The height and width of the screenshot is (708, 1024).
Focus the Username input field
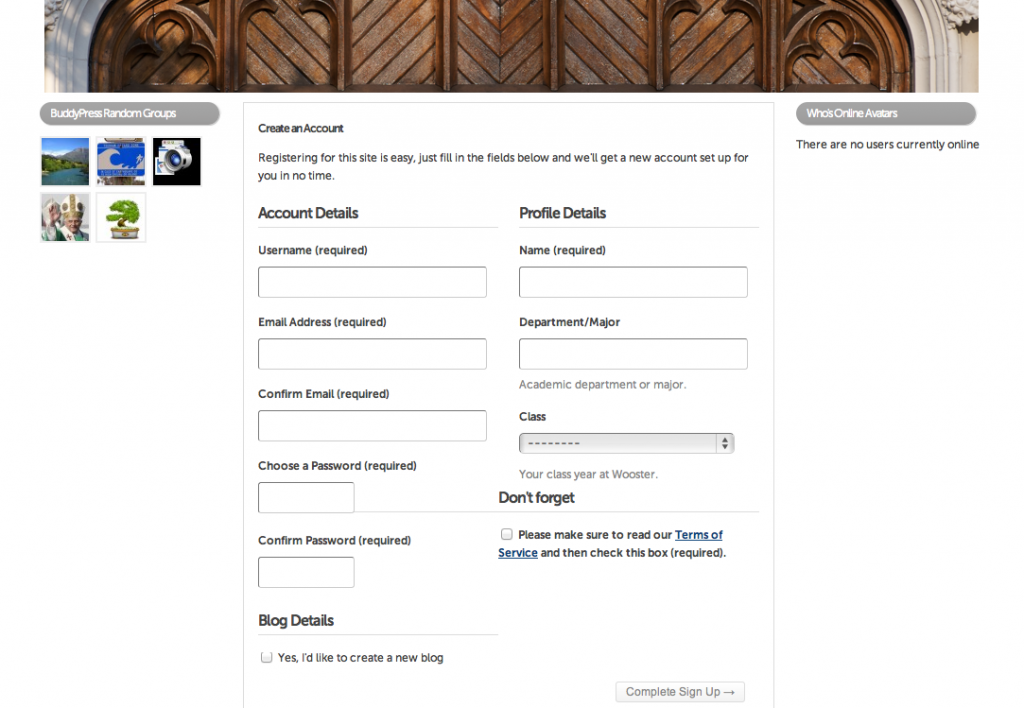372,282
